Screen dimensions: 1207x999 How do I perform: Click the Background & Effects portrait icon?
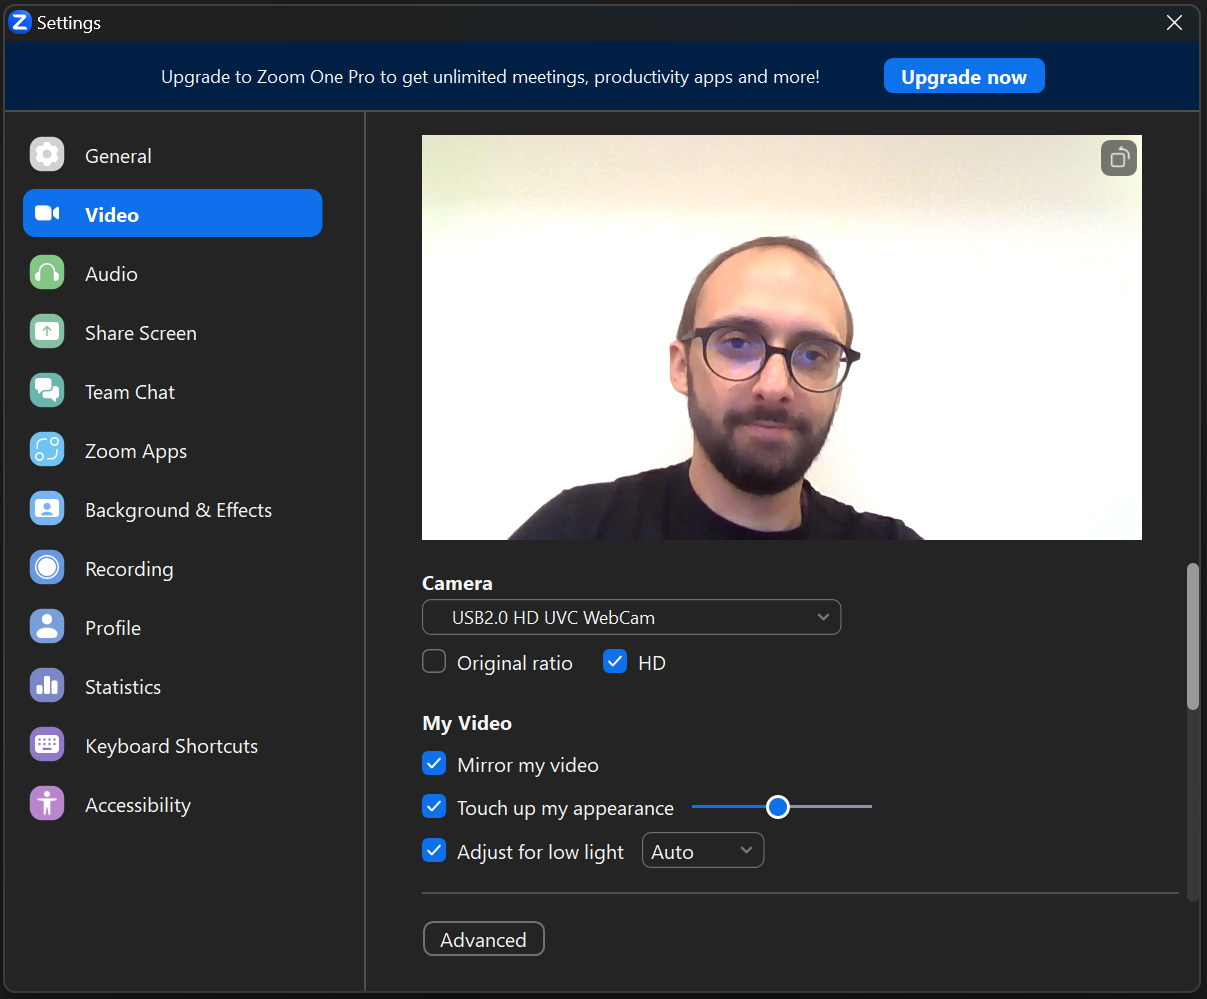[47, 509]
